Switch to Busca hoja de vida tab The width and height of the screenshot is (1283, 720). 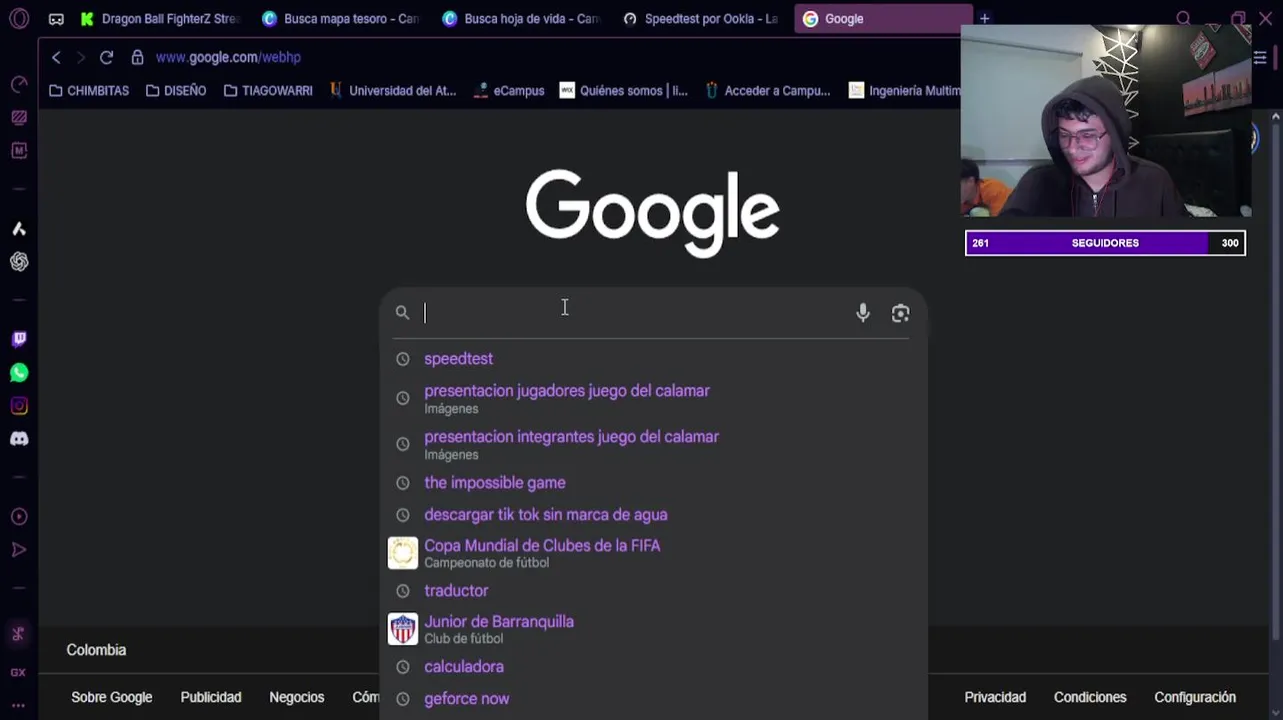pyautogui.click(x=520, y=19)
